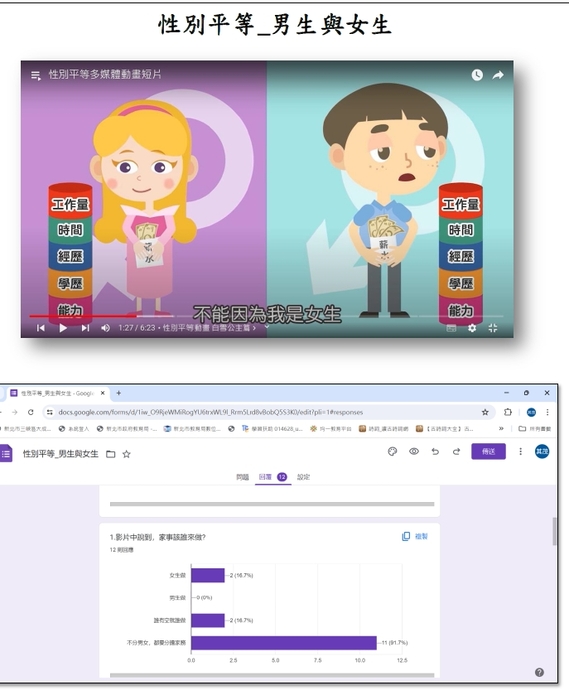The image size is (569, 700).
Task: Click the Share arrow on video
Action: point(498,75)
